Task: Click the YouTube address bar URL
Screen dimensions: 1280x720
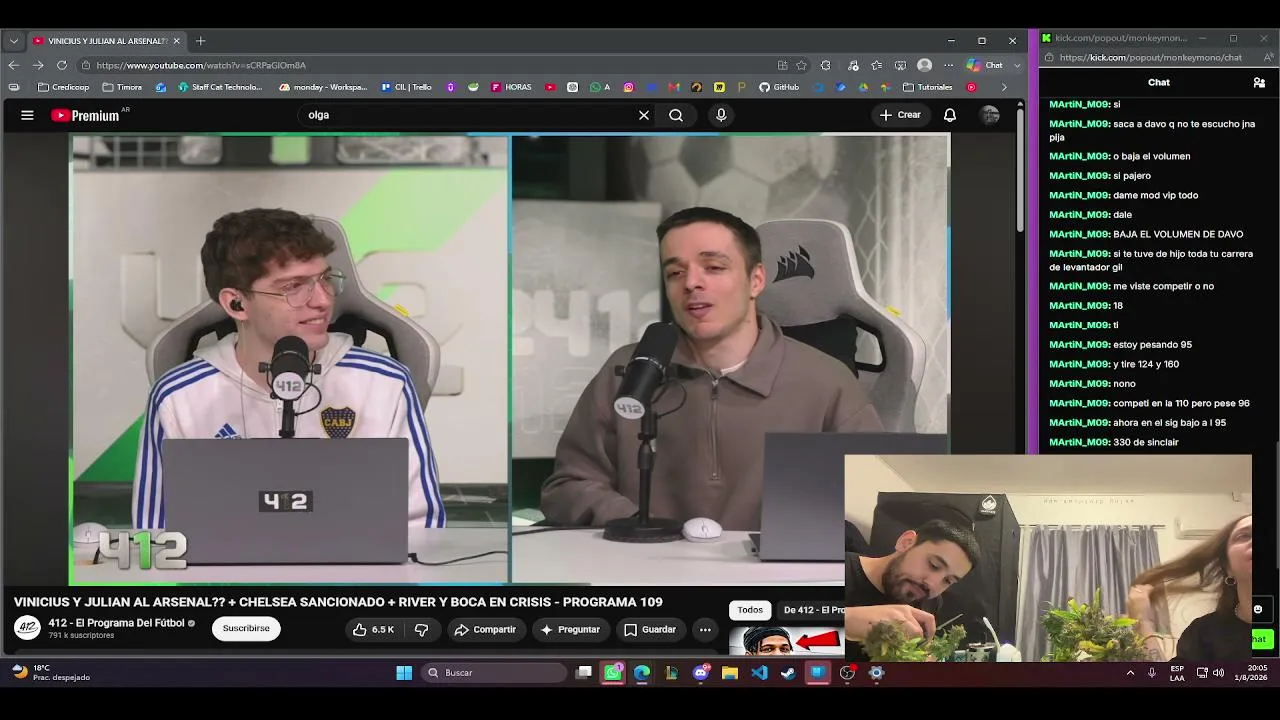Action: 201,65
